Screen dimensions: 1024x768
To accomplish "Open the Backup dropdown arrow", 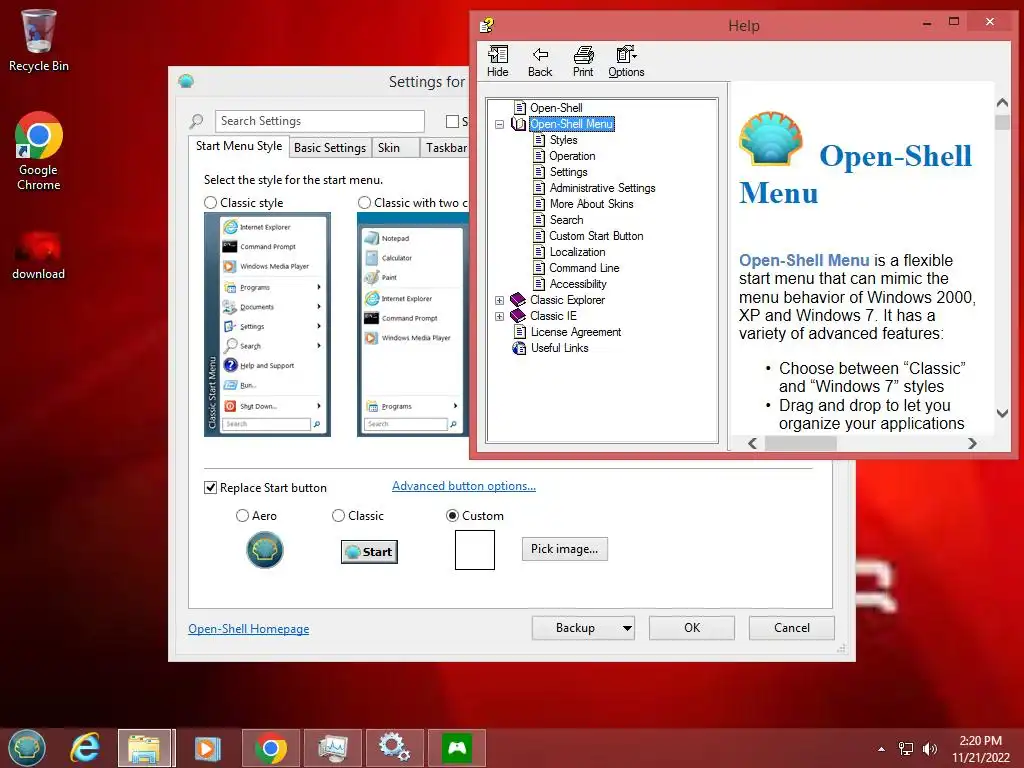I will point(627,628).
